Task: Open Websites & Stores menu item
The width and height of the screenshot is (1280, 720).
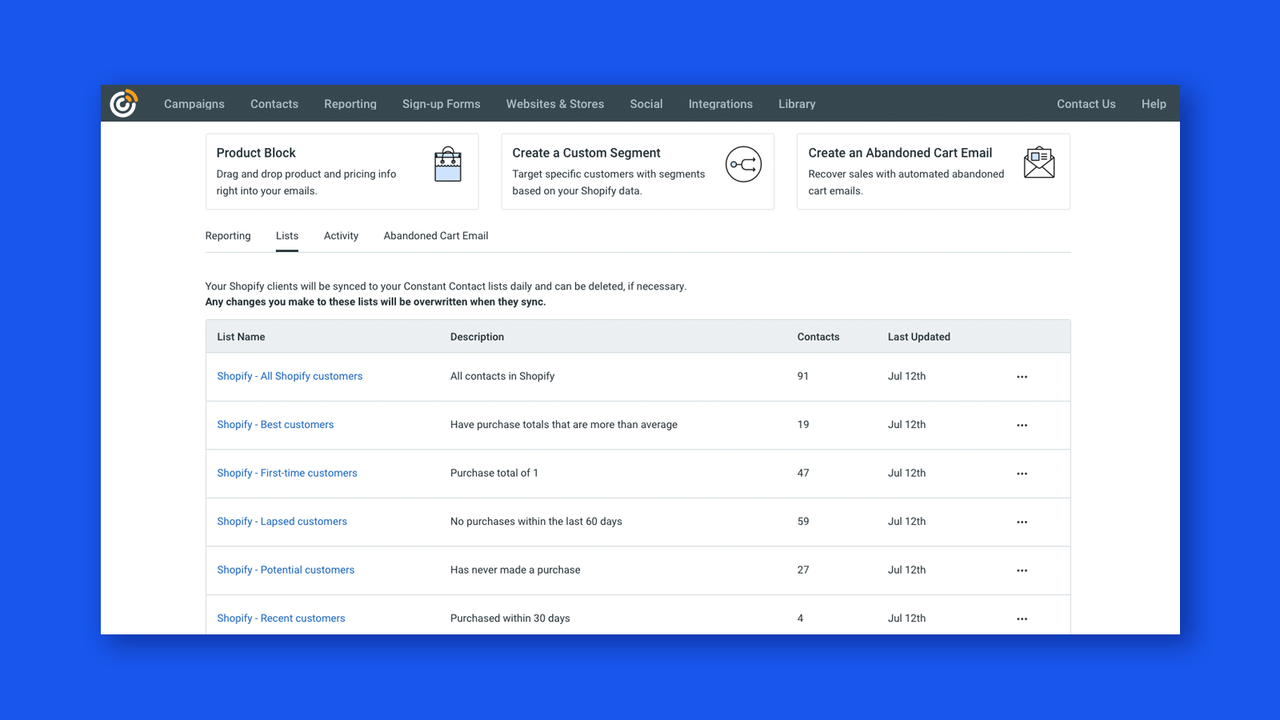Action: (555, 104)
